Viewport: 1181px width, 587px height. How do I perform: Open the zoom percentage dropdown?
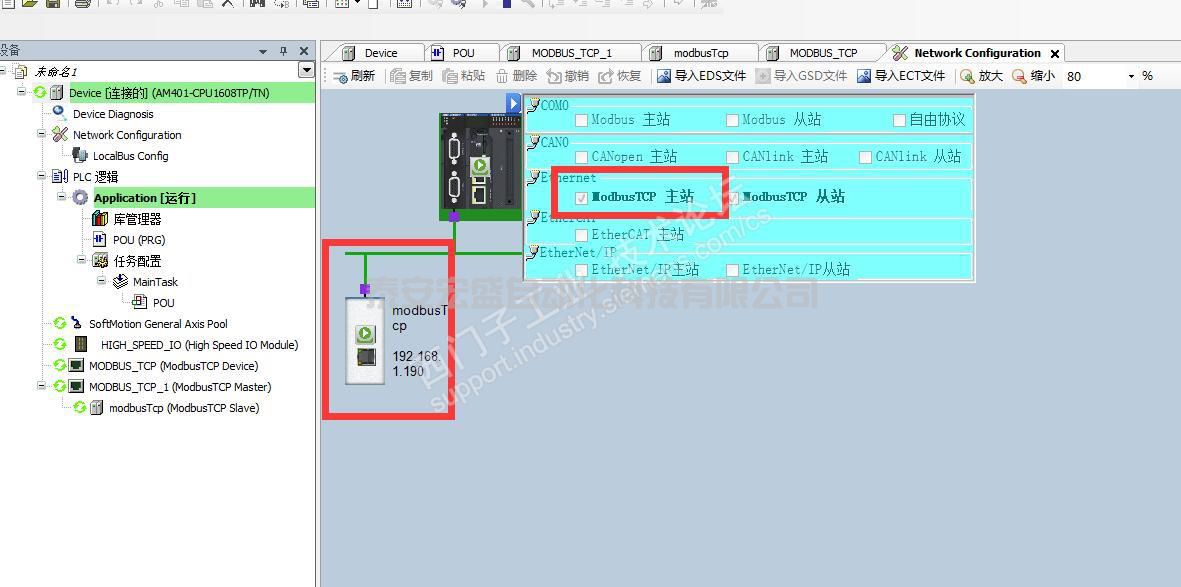pos(1131,76)
